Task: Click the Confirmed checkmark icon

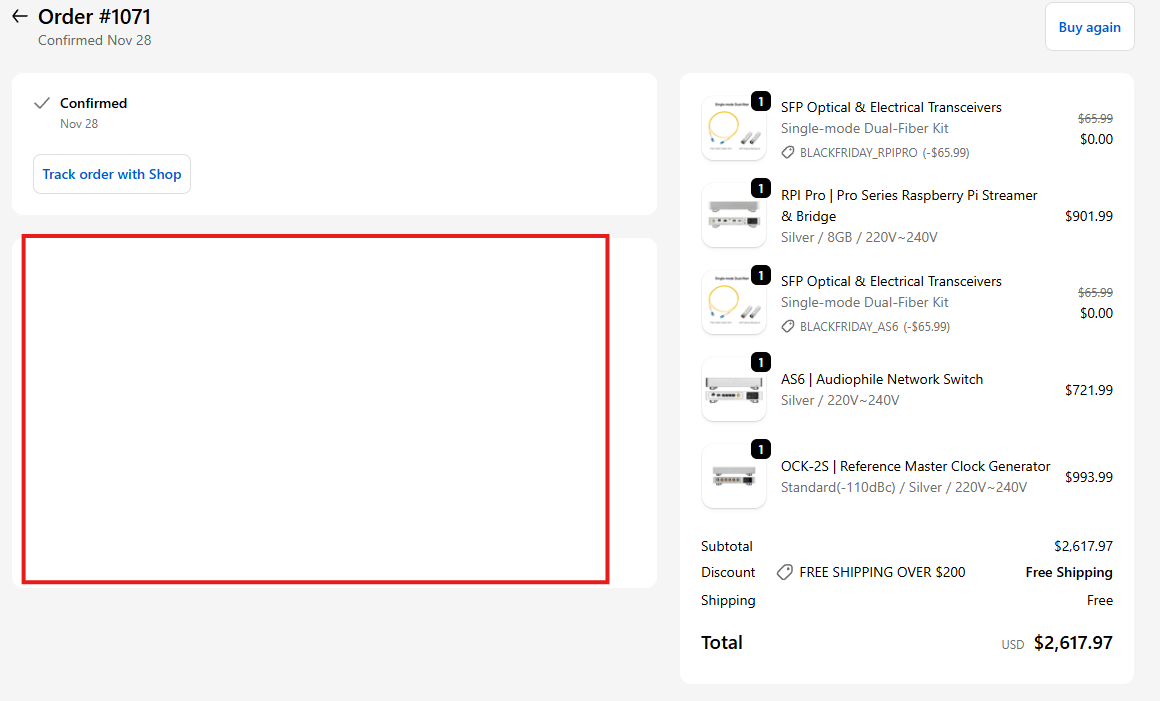Action: click(x=42, y=103)
